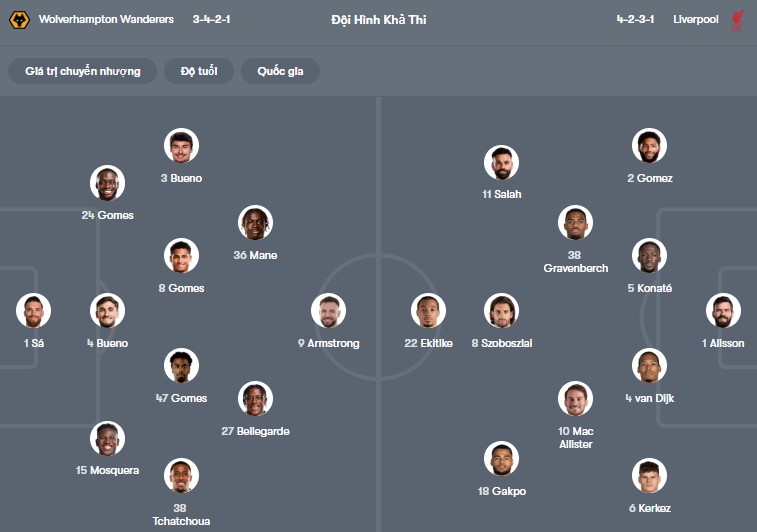
Task: Click goalkeeper Sá's avatar
Action: [33, 311]
